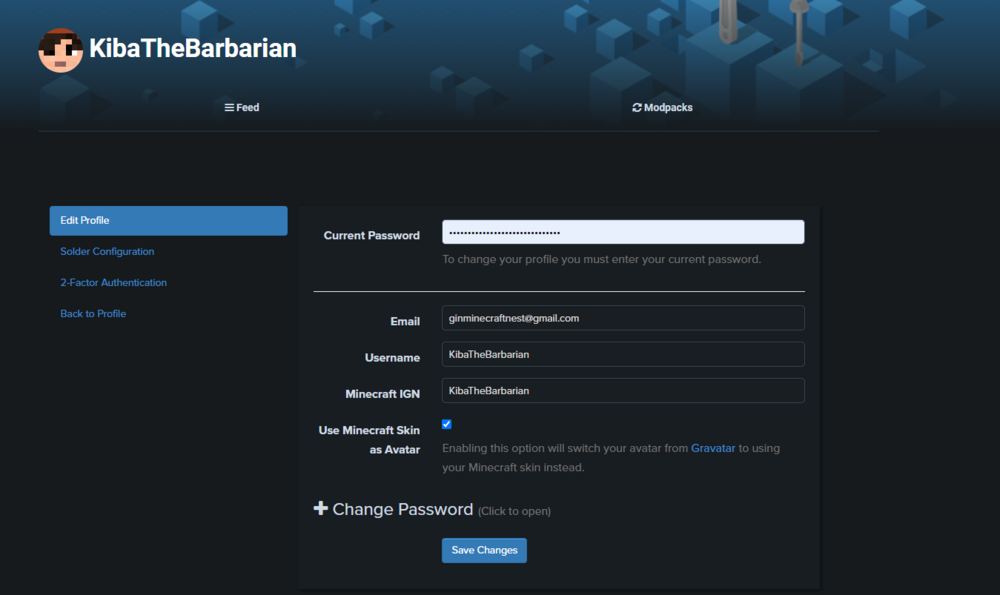The image size is (1000, 595).
Task: Open the Feed tab
Action: coord(242,108)
